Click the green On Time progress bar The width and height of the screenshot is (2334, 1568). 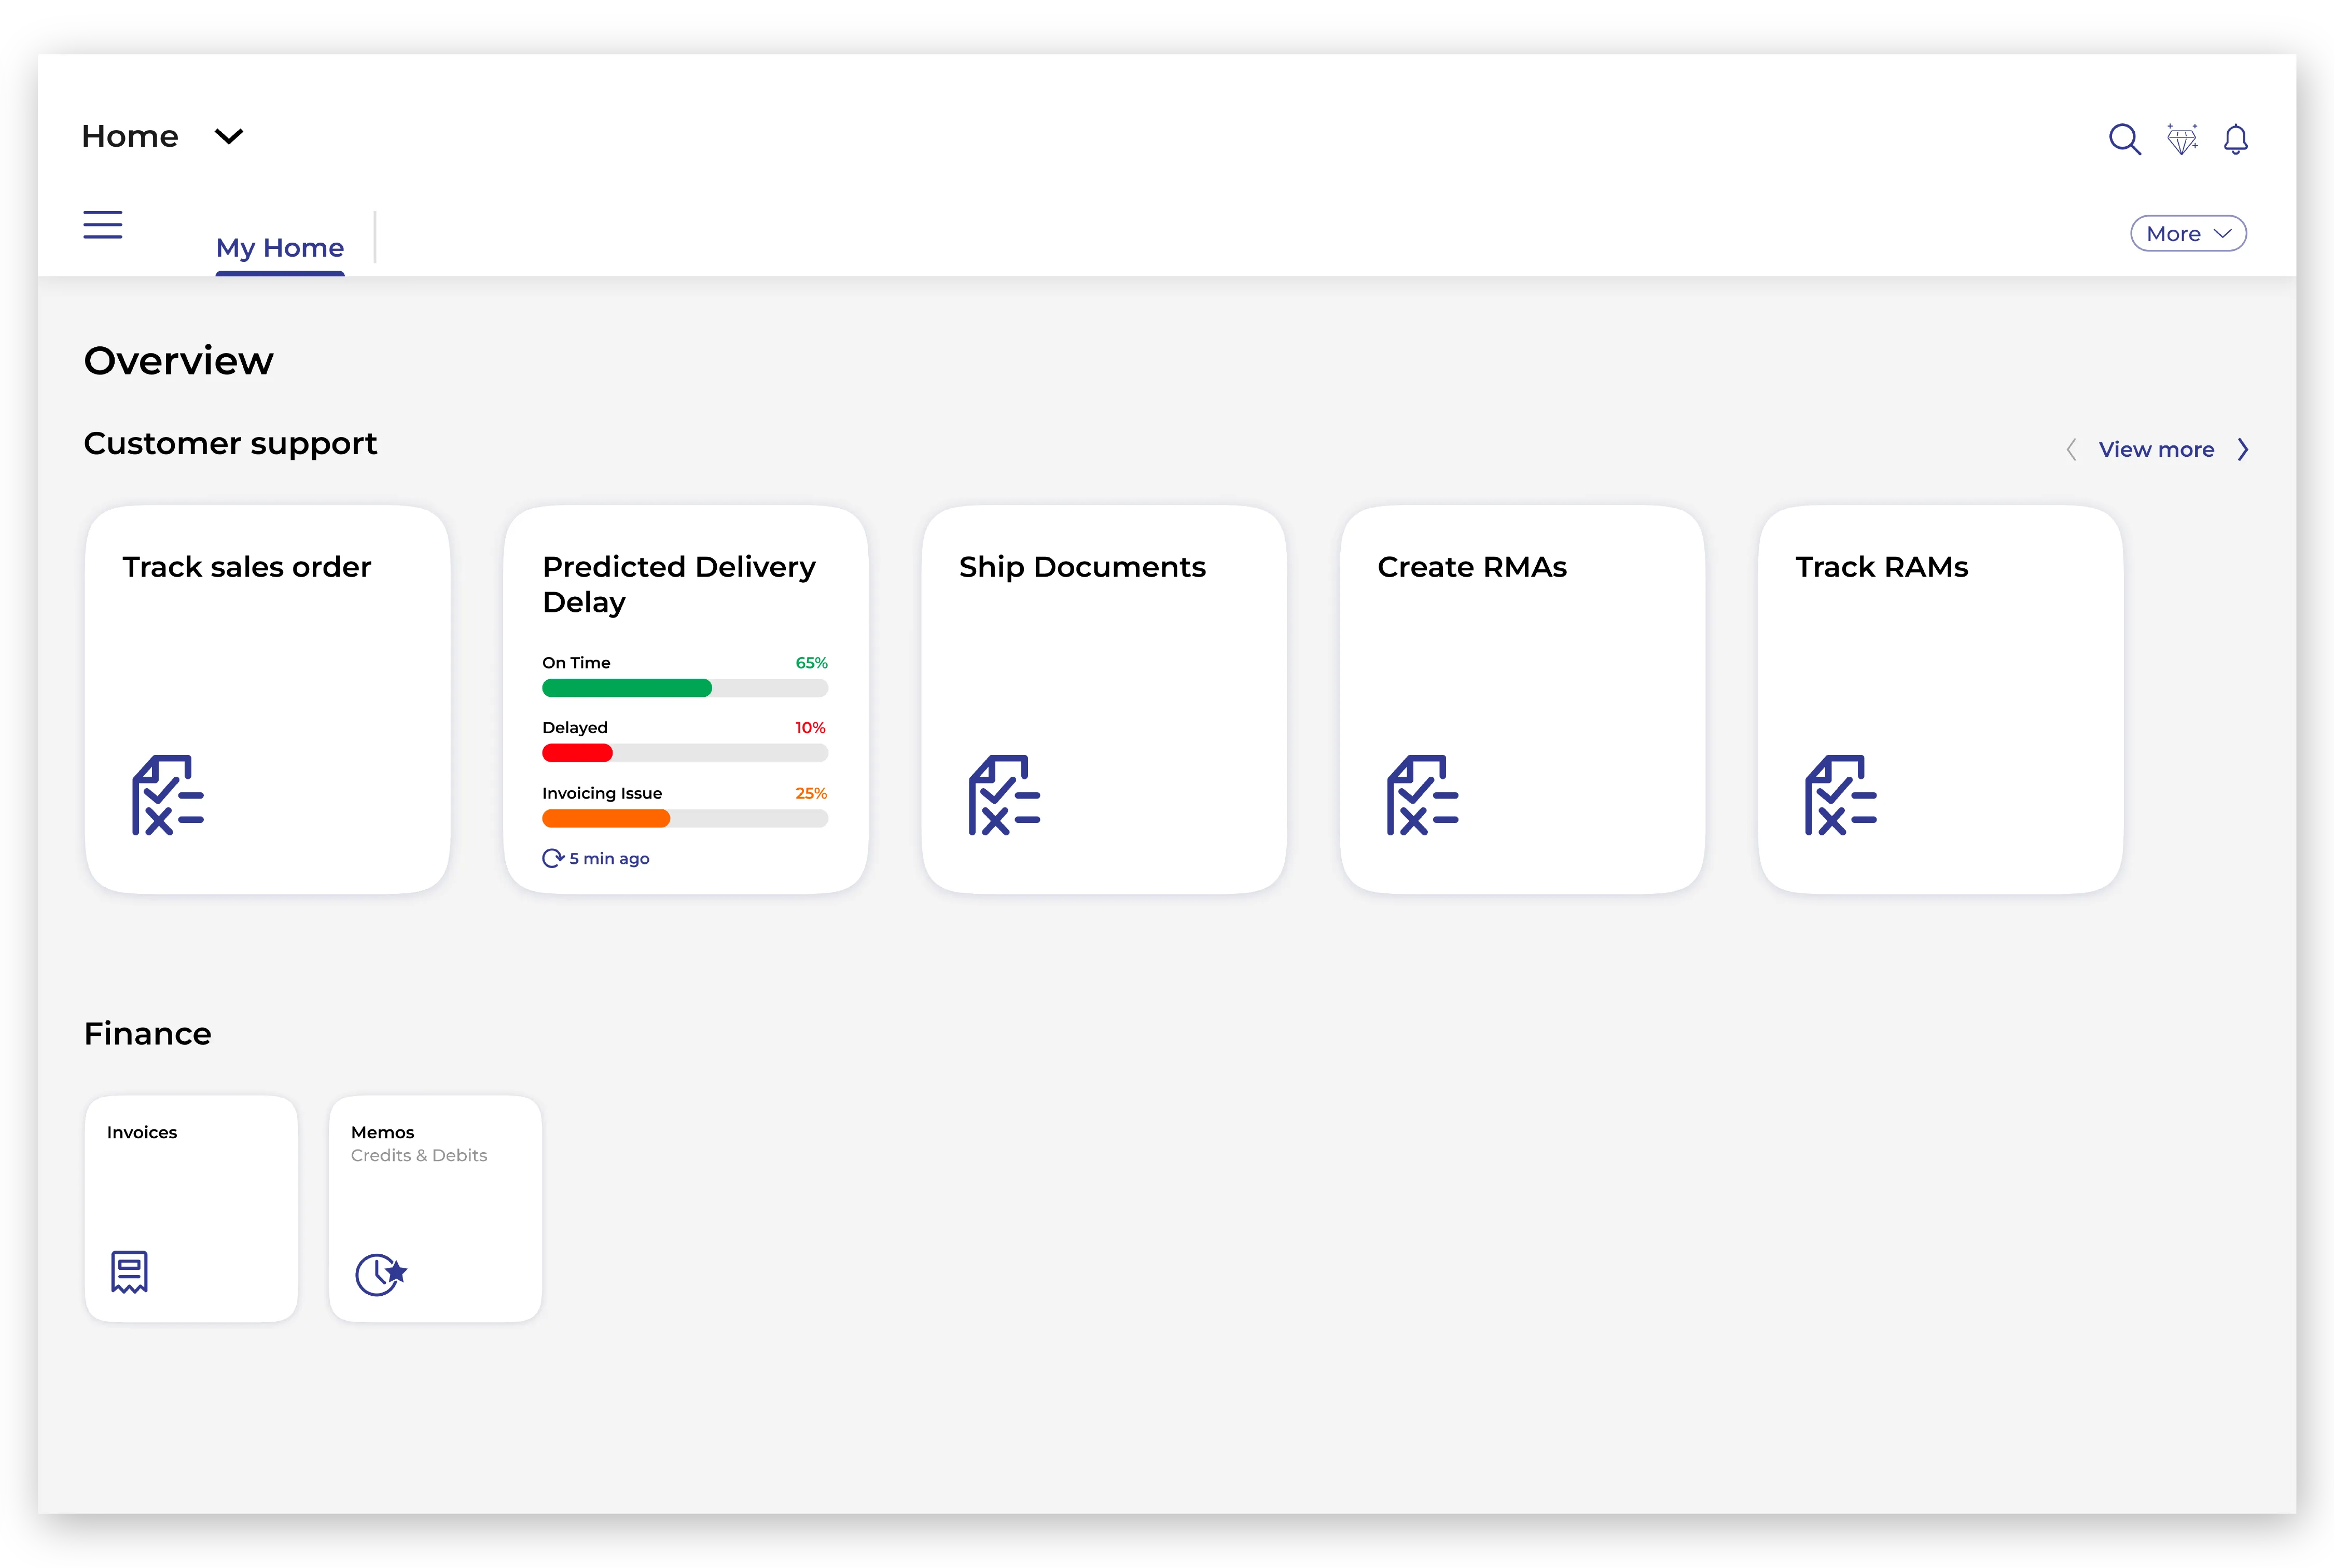tap(685, 688)
